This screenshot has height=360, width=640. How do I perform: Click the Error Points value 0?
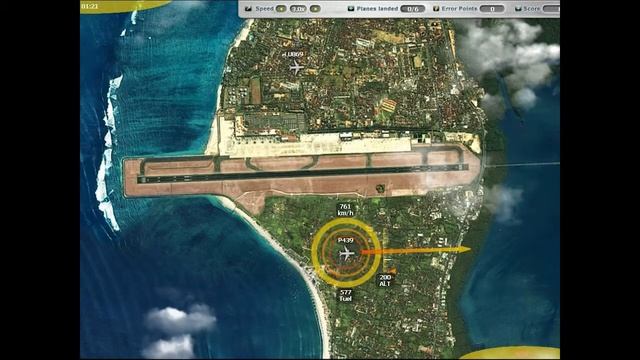(492, 9)
